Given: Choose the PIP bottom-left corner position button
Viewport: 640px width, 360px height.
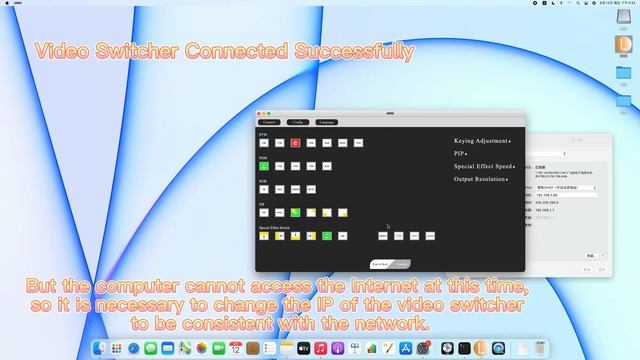Looking at the screenshot, I should click(x=327, y=213).
